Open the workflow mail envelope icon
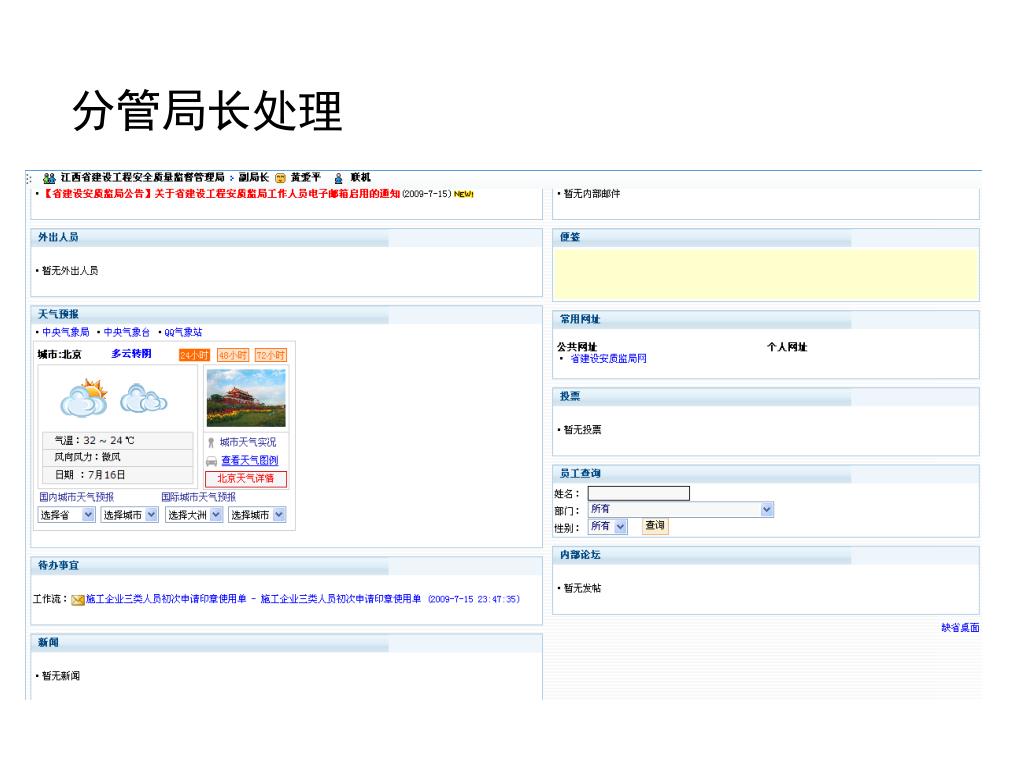Screen dimensions: 1024x768 [78, 600]
